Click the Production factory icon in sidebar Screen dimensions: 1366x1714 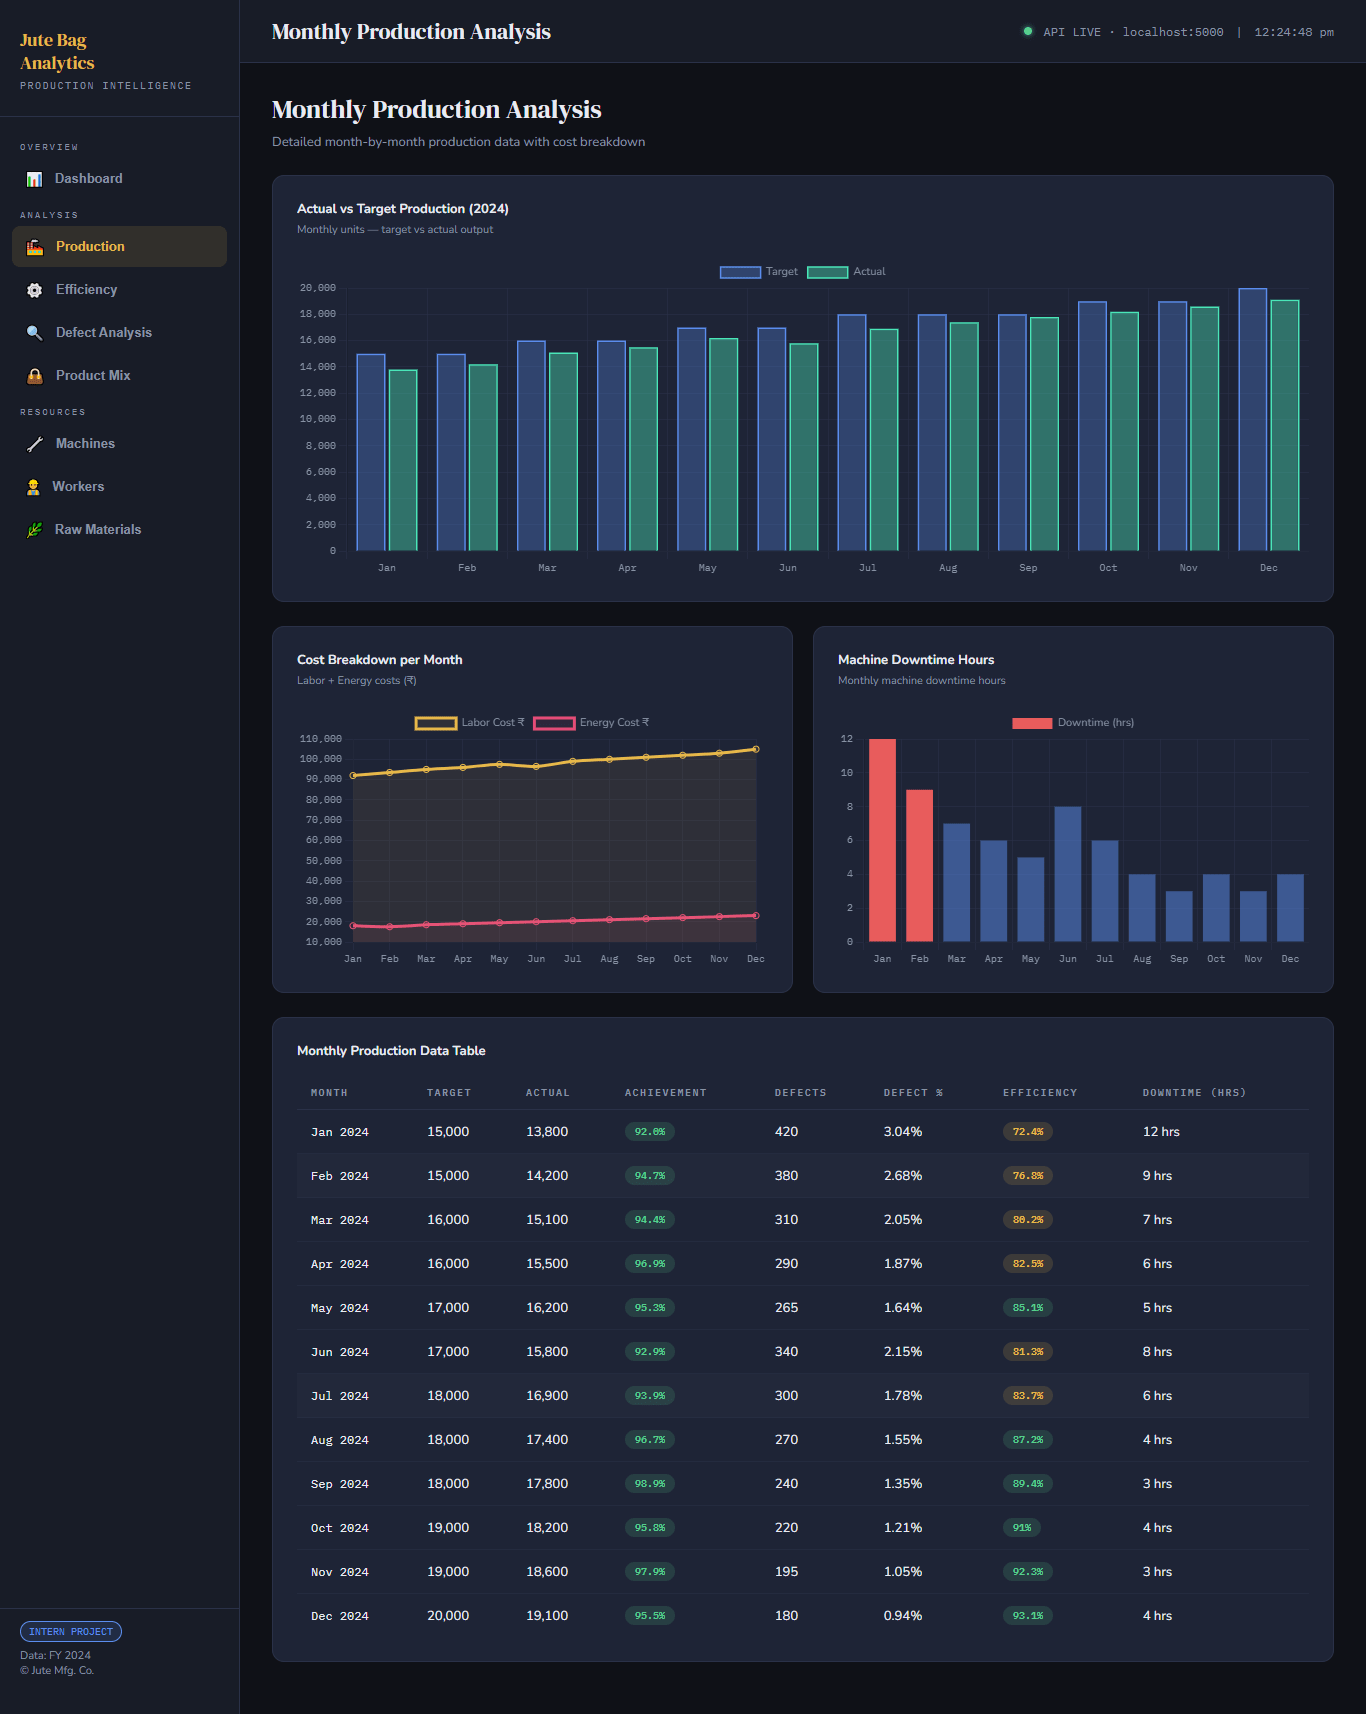pos(35,247)
